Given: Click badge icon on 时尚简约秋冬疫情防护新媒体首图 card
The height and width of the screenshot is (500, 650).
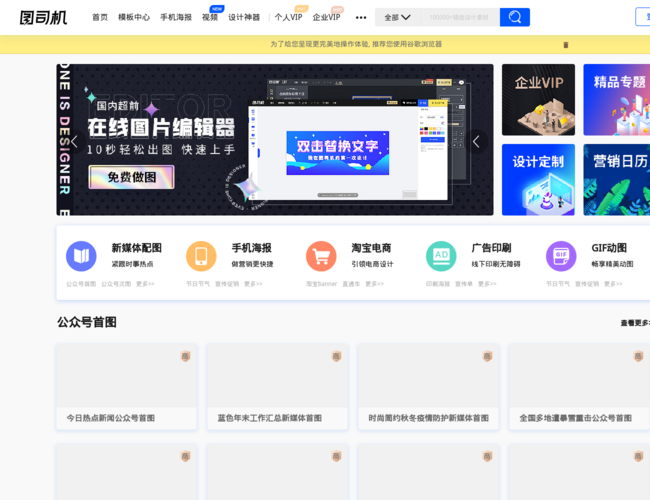Looking at the screenshot, I should tap(487, 356).
